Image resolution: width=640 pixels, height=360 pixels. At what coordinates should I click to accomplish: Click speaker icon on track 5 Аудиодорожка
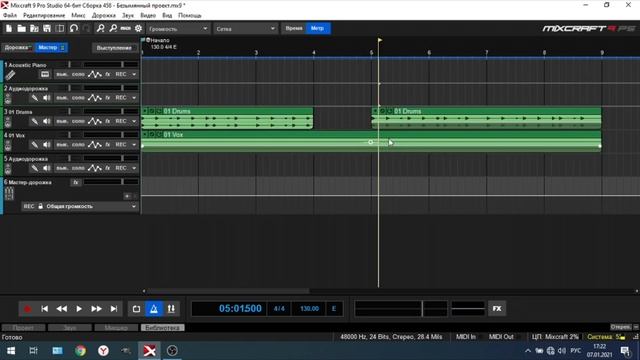[x=47, y=168]
